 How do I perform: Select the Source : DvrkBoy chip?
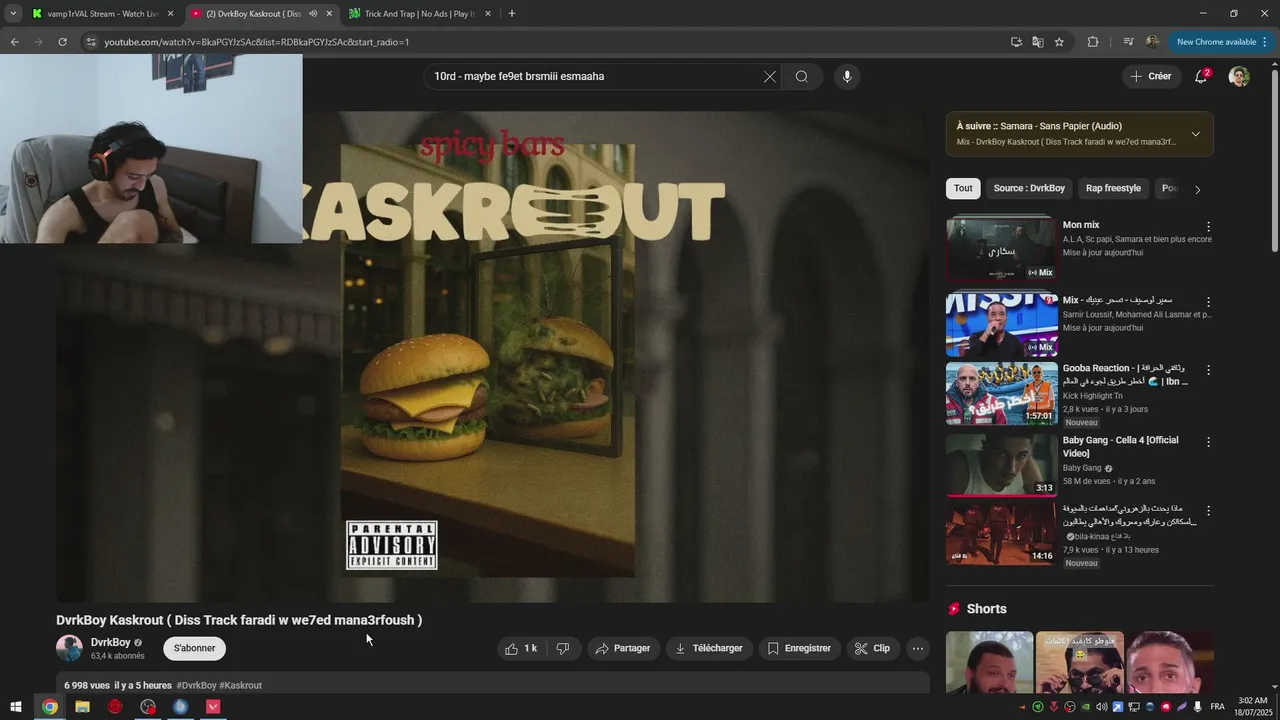pos(1029,188)
